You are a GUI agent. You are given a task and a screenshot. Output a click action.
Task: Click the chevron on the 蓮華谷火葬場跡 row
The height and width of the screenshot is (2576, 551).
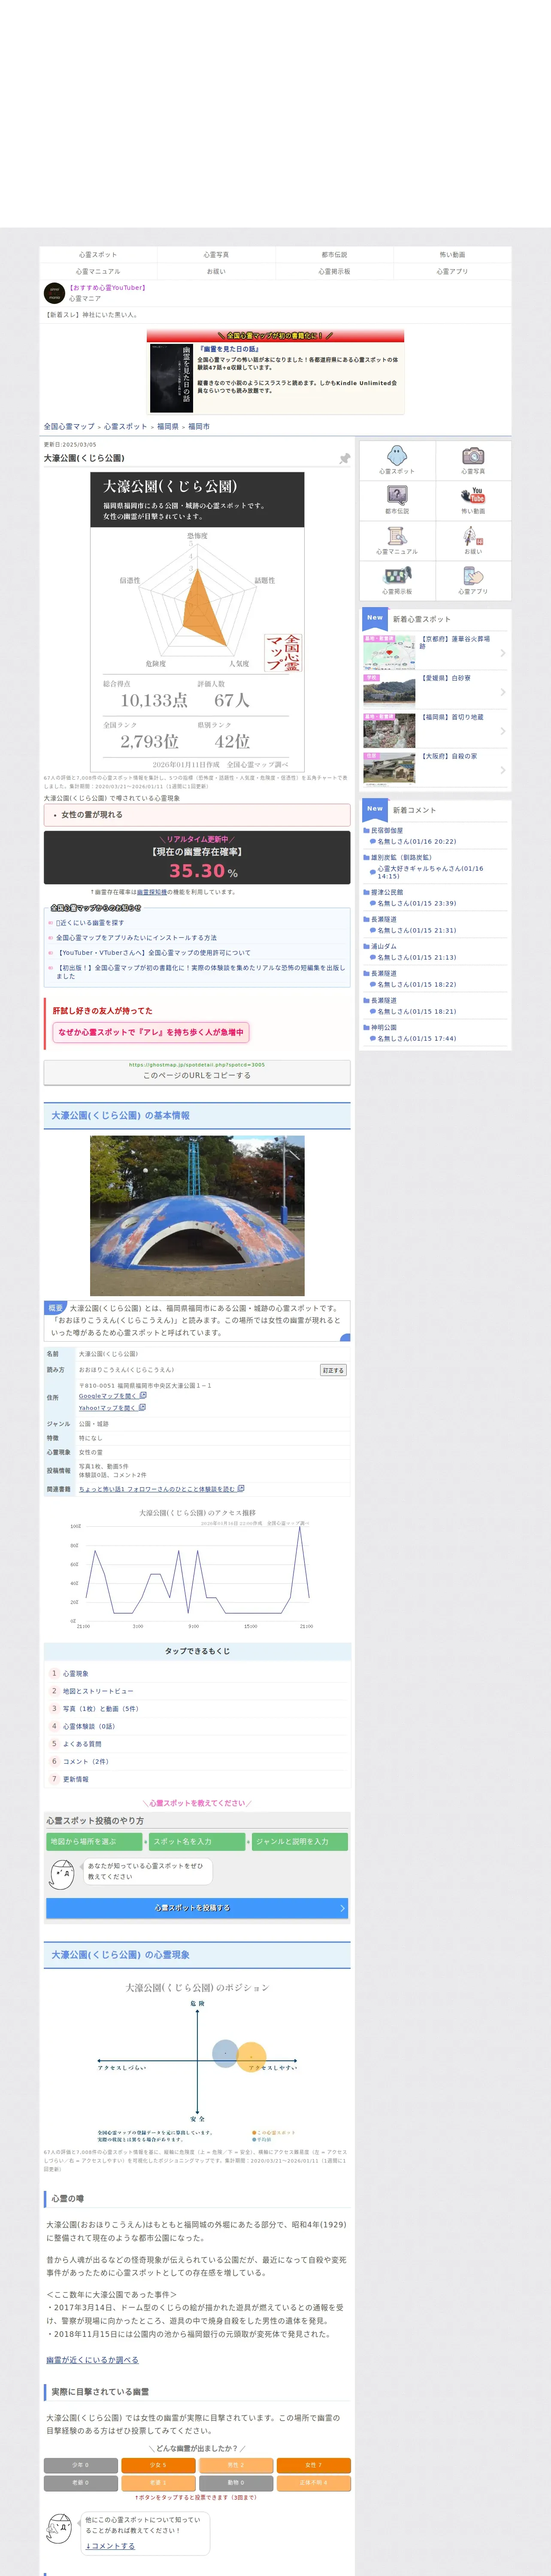pos(502,653)
